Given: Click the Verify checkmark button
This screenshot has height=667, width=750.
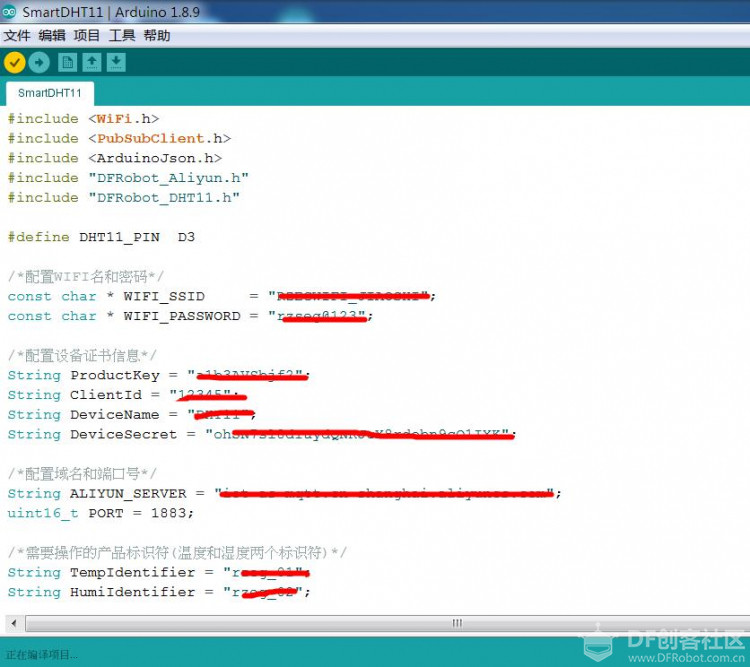Looking at the screenshot, I should (x=14, y=63).
